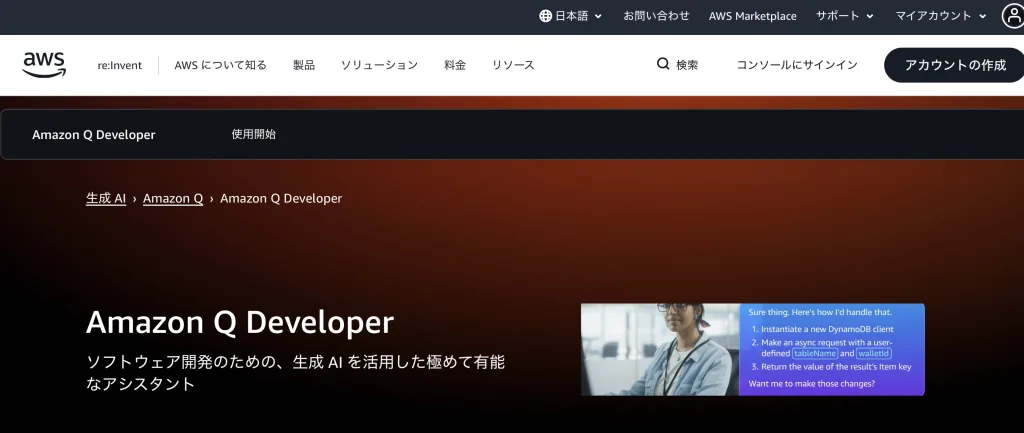Open the ソリューション menu

(379, 65)
